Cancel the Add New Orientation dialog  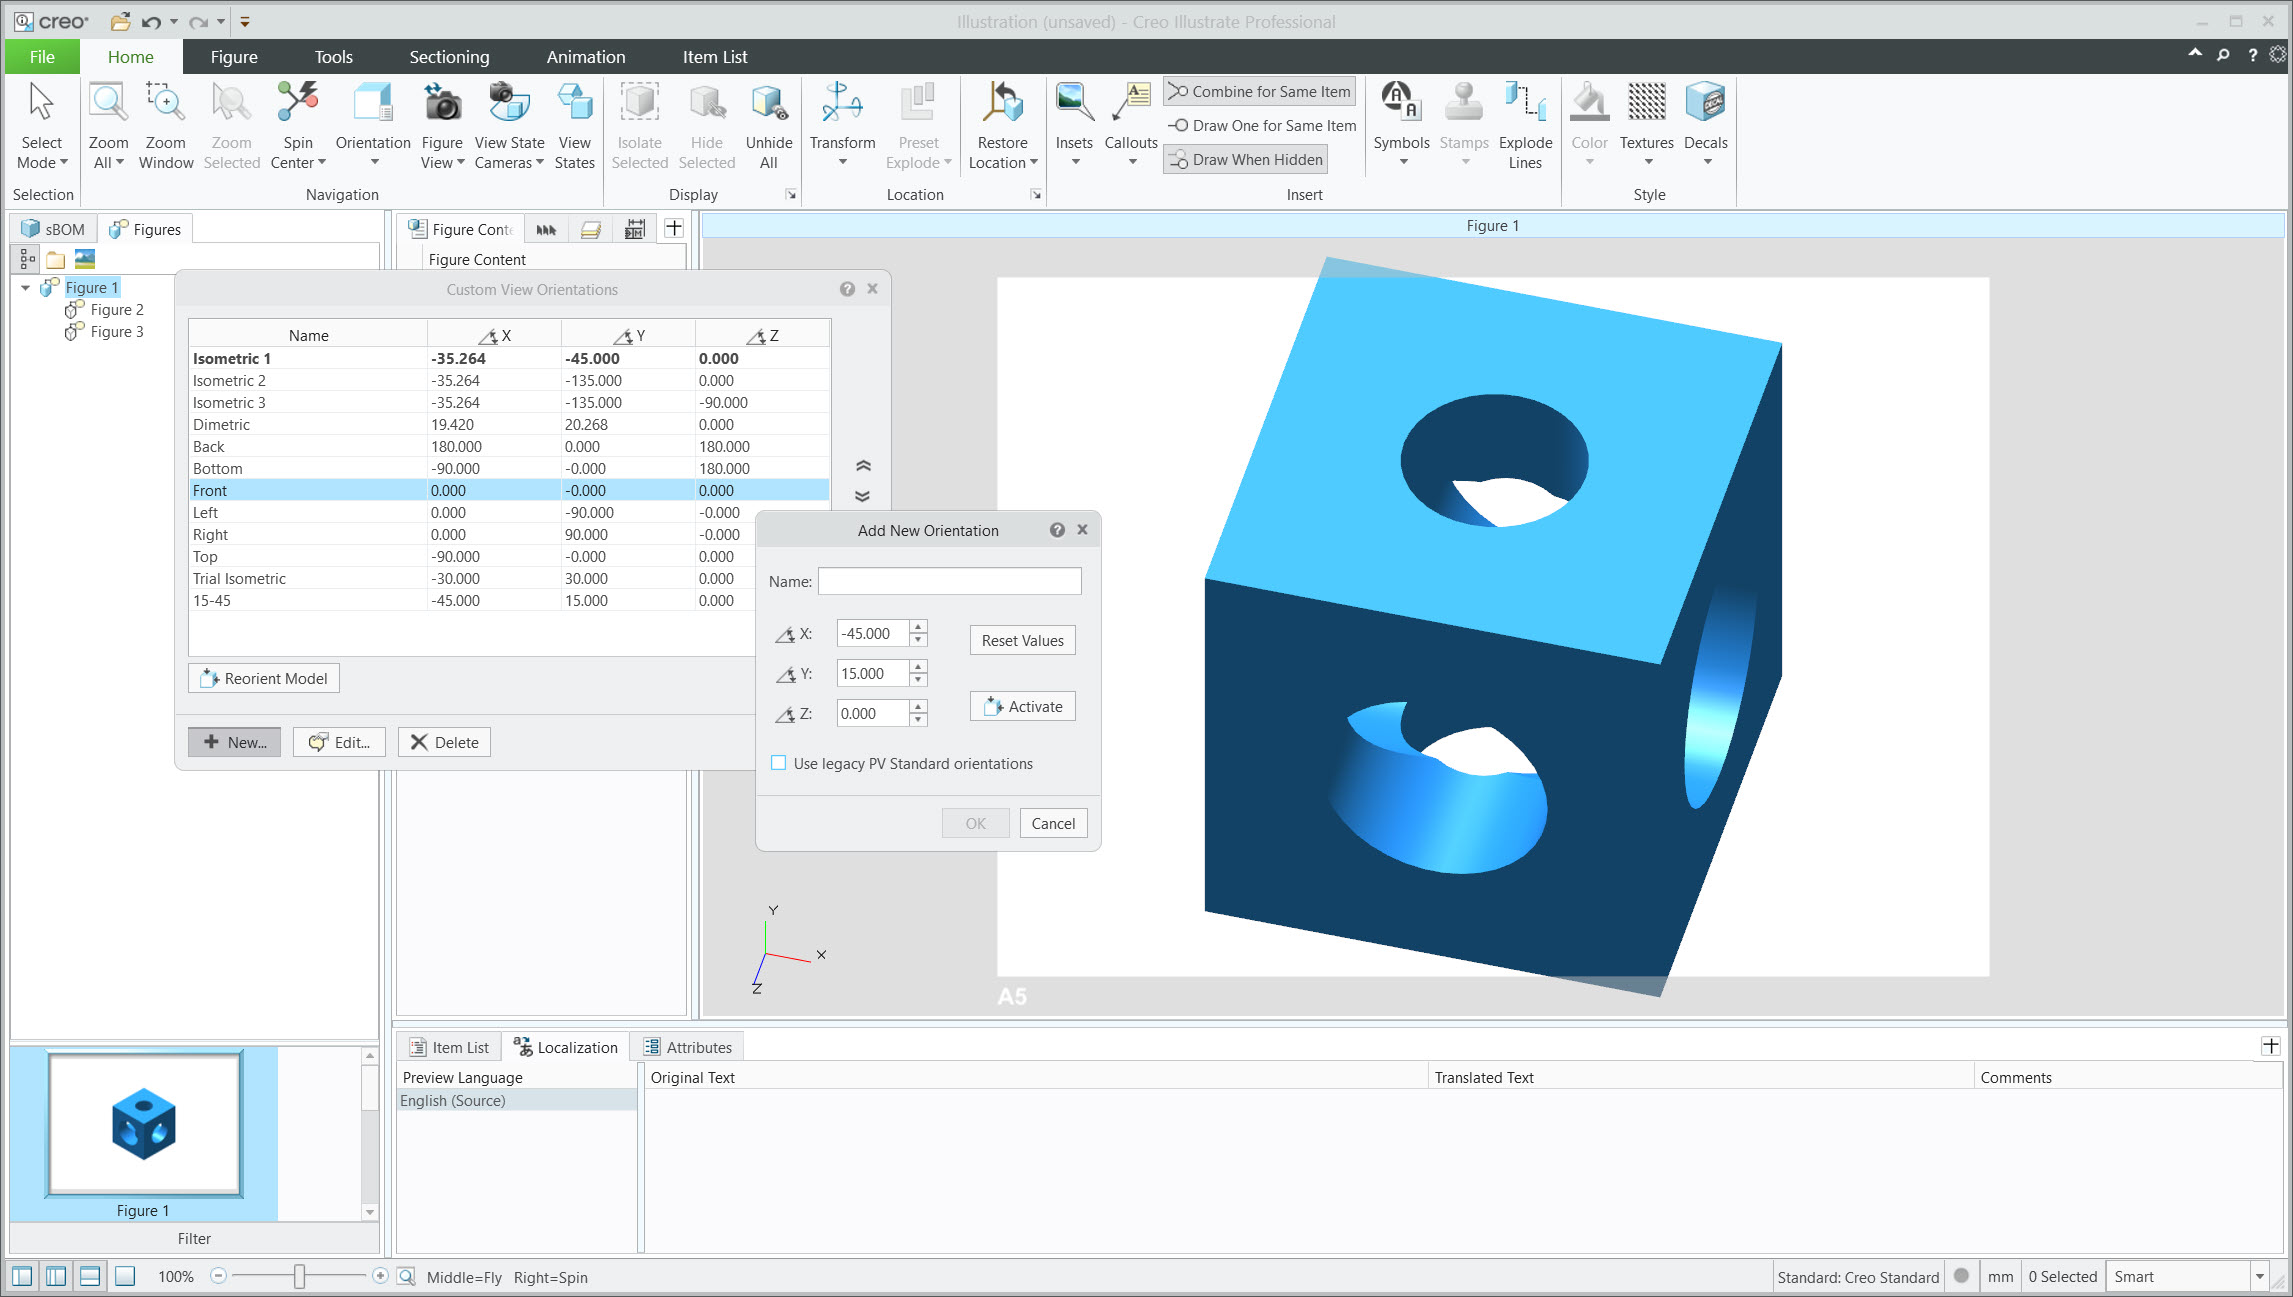(1052, 822)
